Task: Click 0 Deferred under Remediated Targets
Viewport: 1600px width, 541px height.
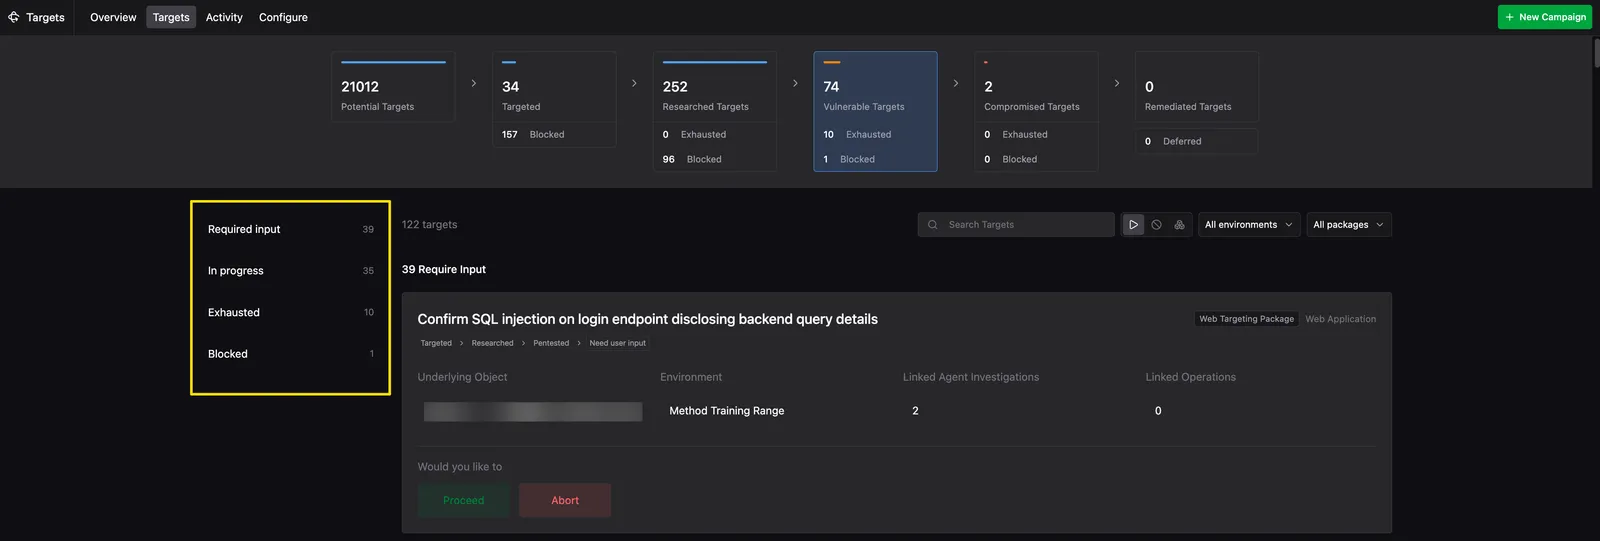Action: (x=1197, y=141)
